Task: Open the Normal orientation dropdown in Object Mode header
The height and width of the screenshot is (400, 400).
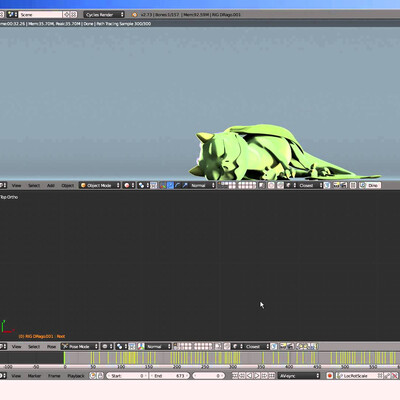Action: tap(202, 185)
